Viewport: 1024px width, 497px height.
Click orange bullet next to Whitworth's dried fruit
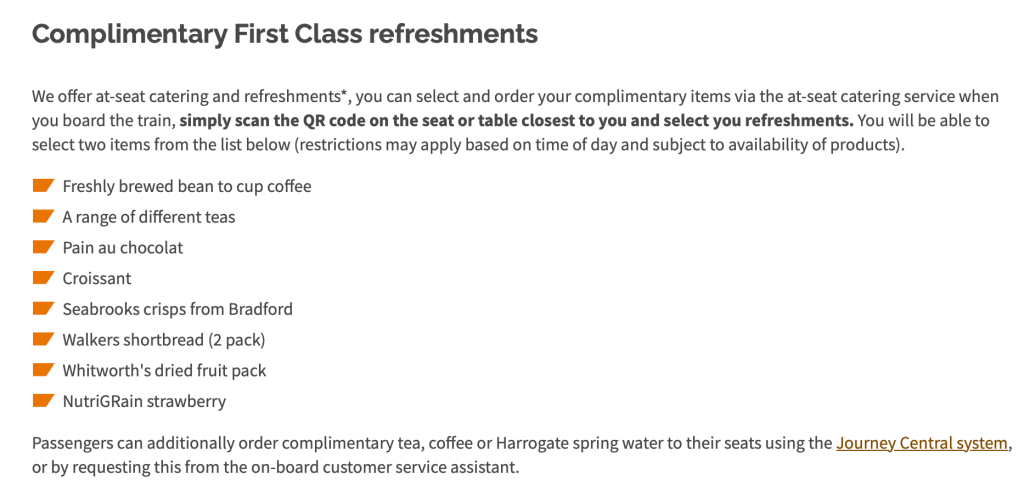(x=43, y=370)
